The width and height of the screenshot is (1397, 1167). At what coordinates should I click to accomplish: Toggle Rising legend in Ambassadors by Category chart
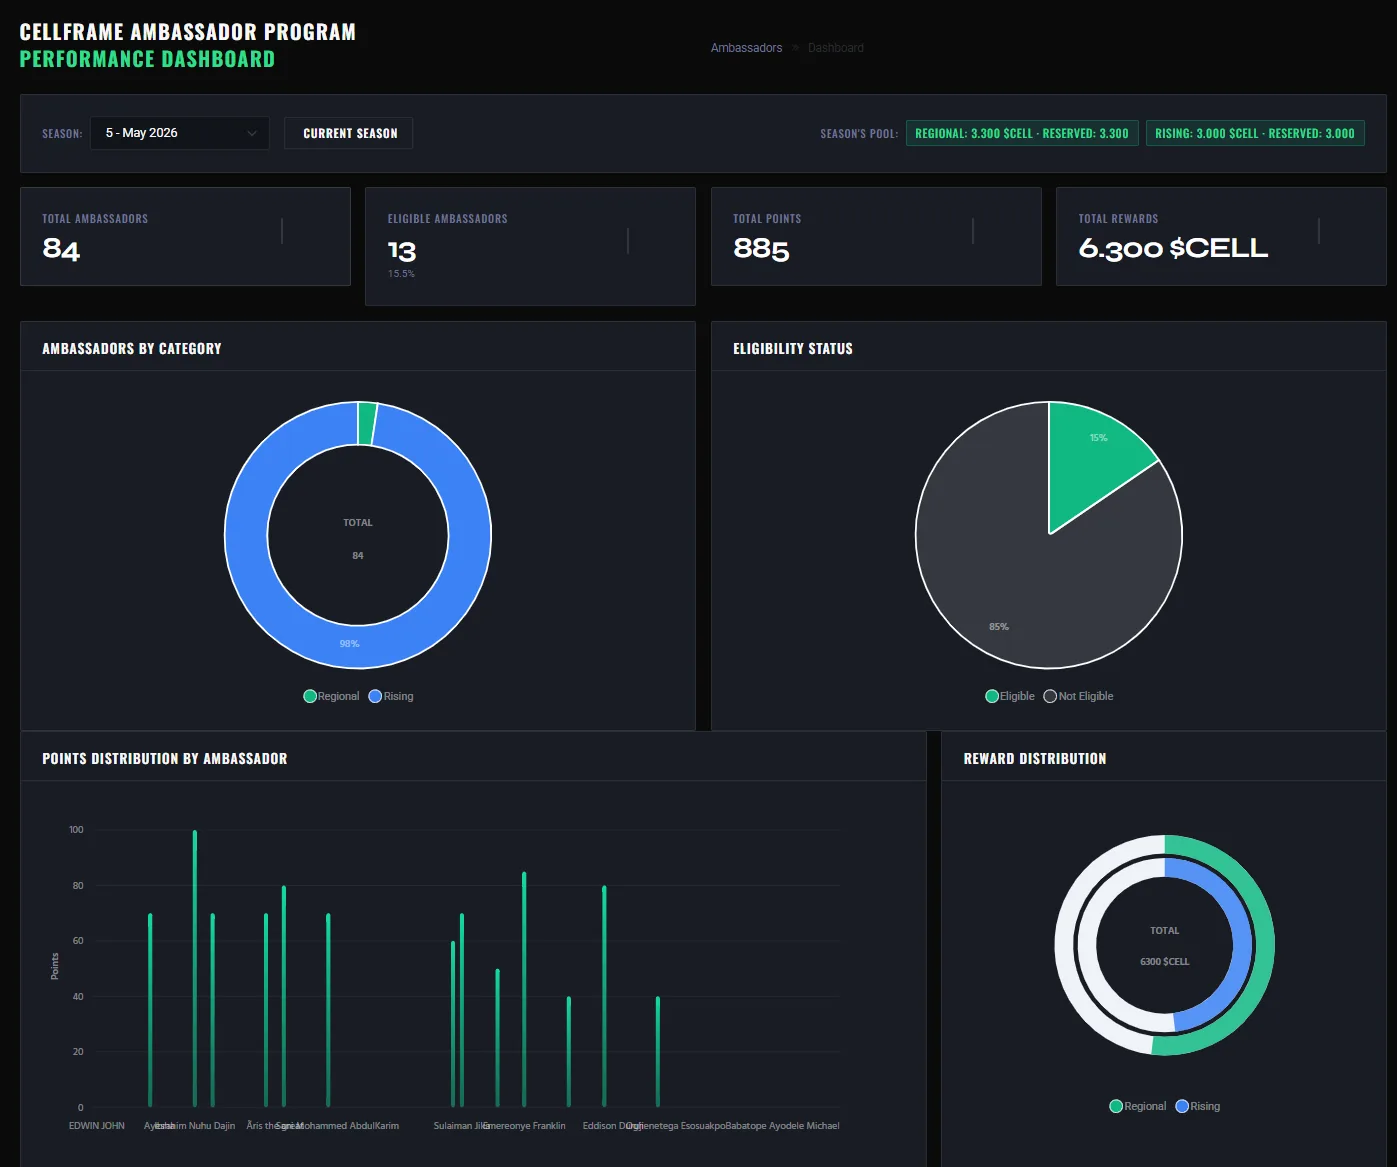(x=391, y=696)
